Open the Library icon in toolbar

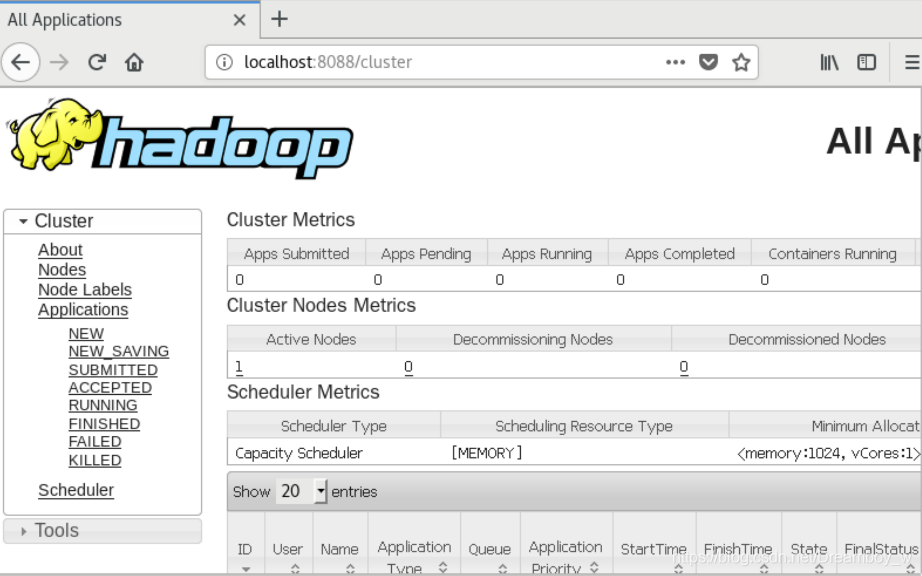click(x=829, y=62)
